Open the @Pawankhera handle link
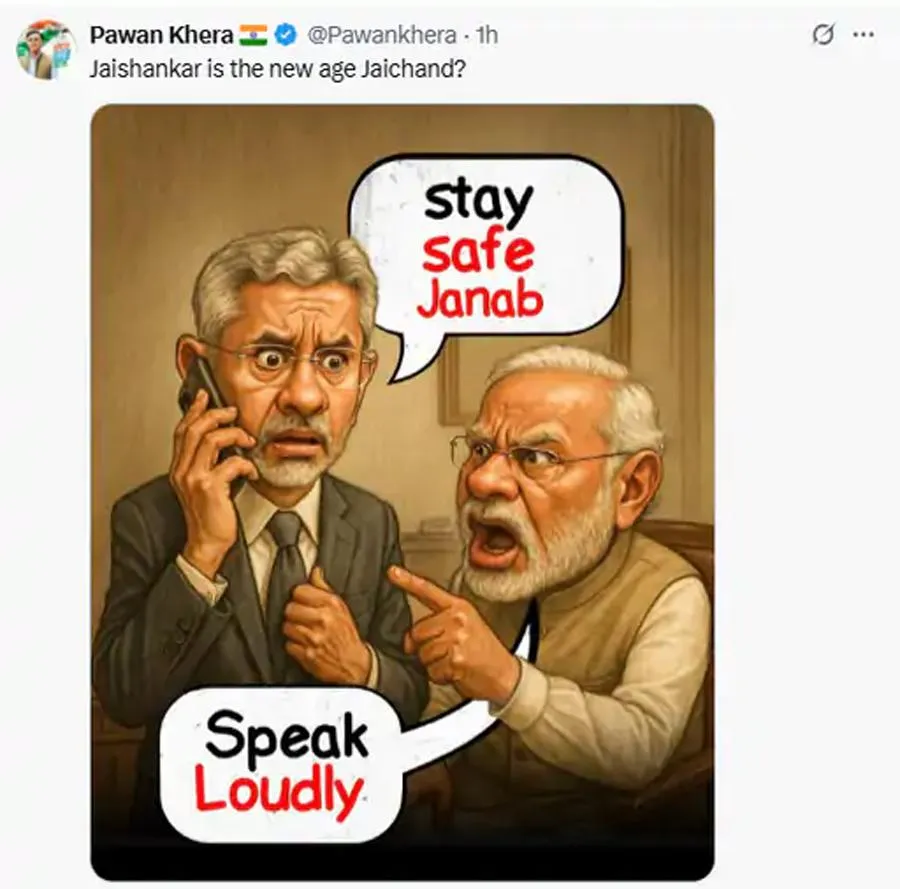 (382, 36)
